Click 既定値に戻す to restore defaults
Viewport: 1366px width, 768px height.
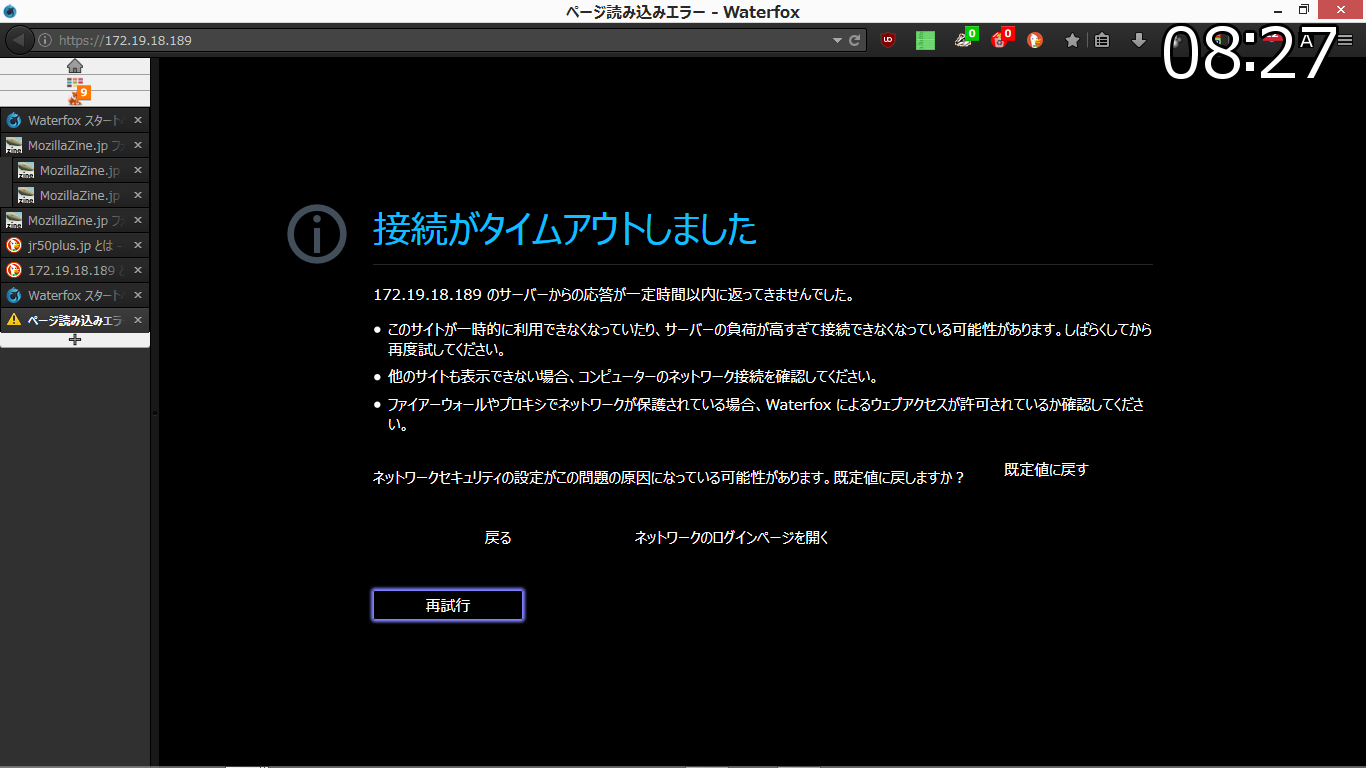[1046, 470]
